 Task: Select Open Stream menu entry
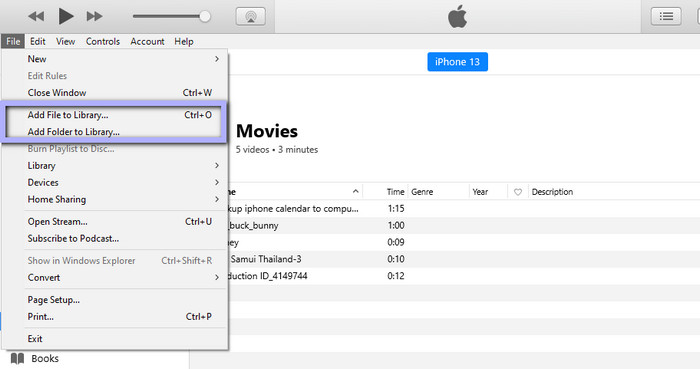(115, 221)
